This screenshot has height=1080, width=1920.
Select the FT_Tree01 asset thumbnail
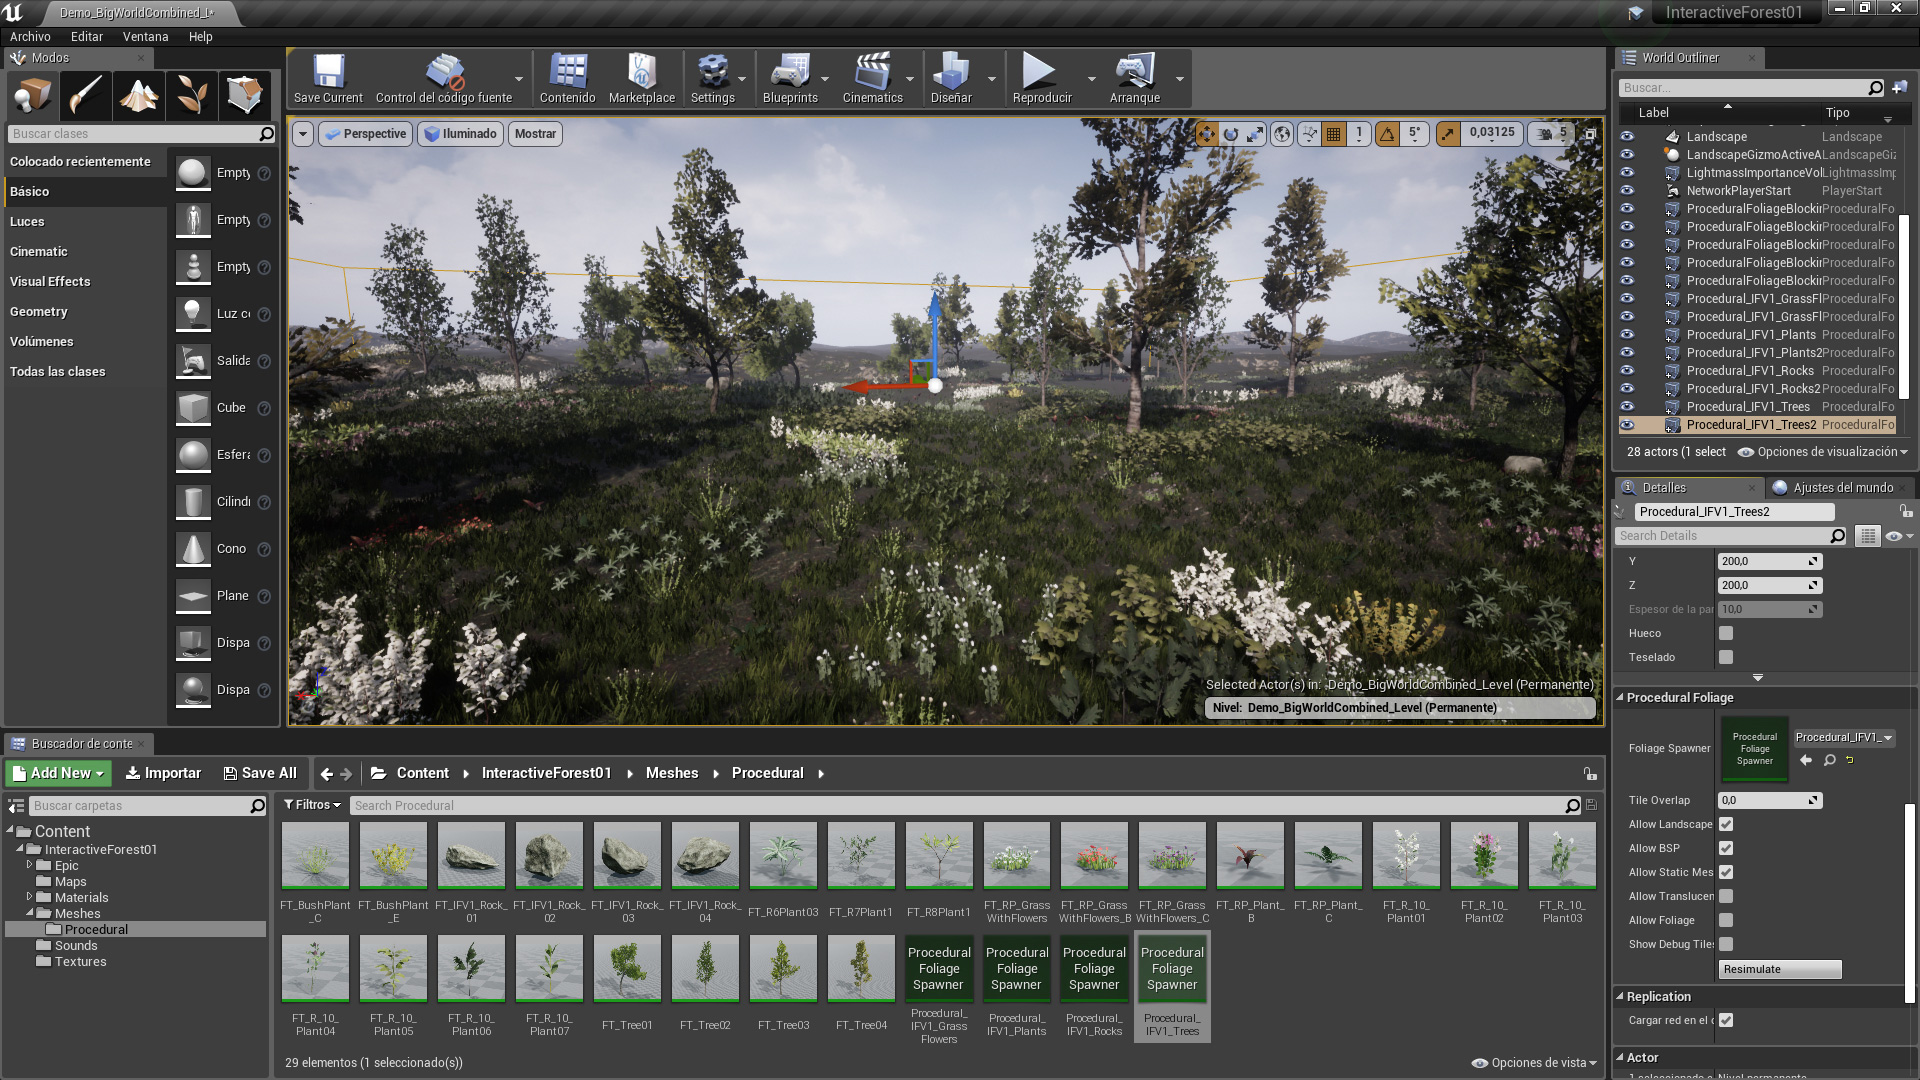(627, 968)
